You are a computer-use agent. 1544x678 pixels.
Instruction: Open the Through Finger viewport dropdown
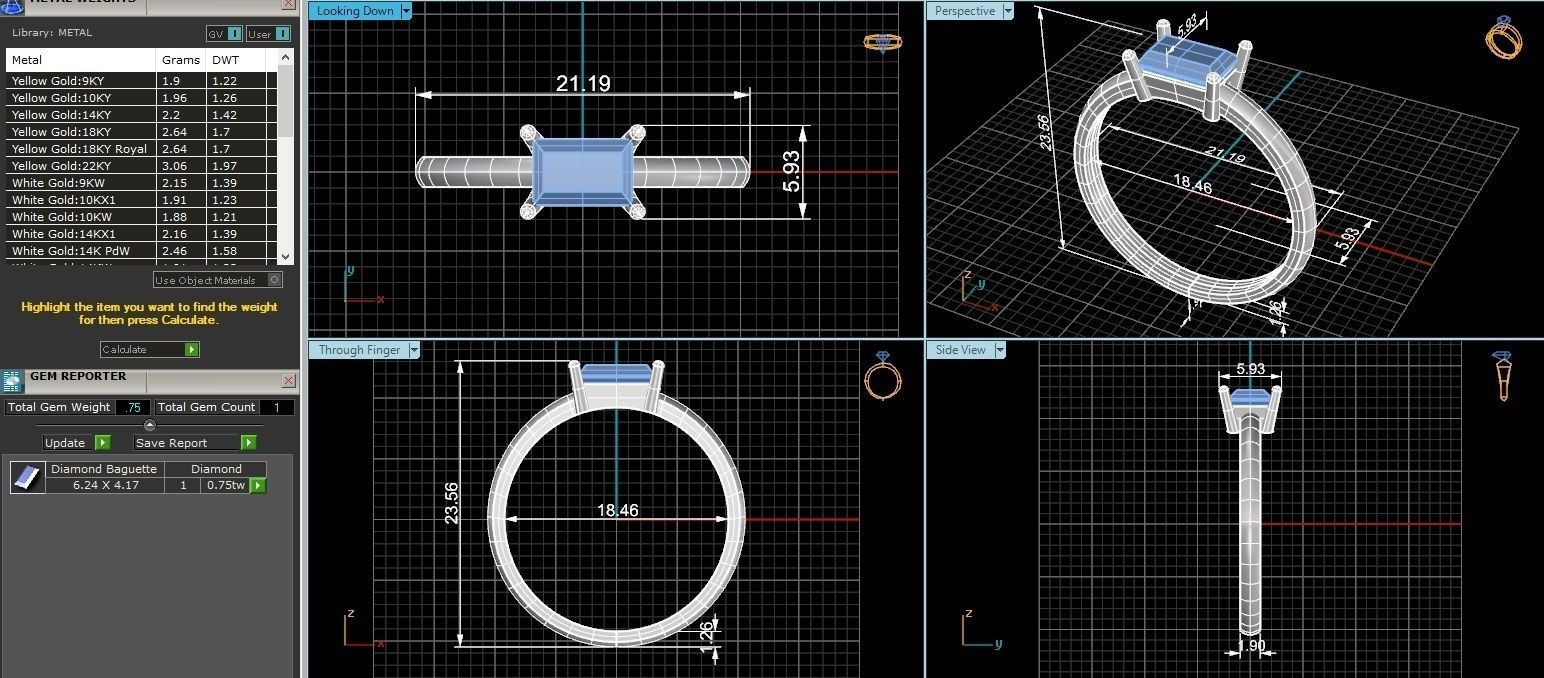point(413,350)
